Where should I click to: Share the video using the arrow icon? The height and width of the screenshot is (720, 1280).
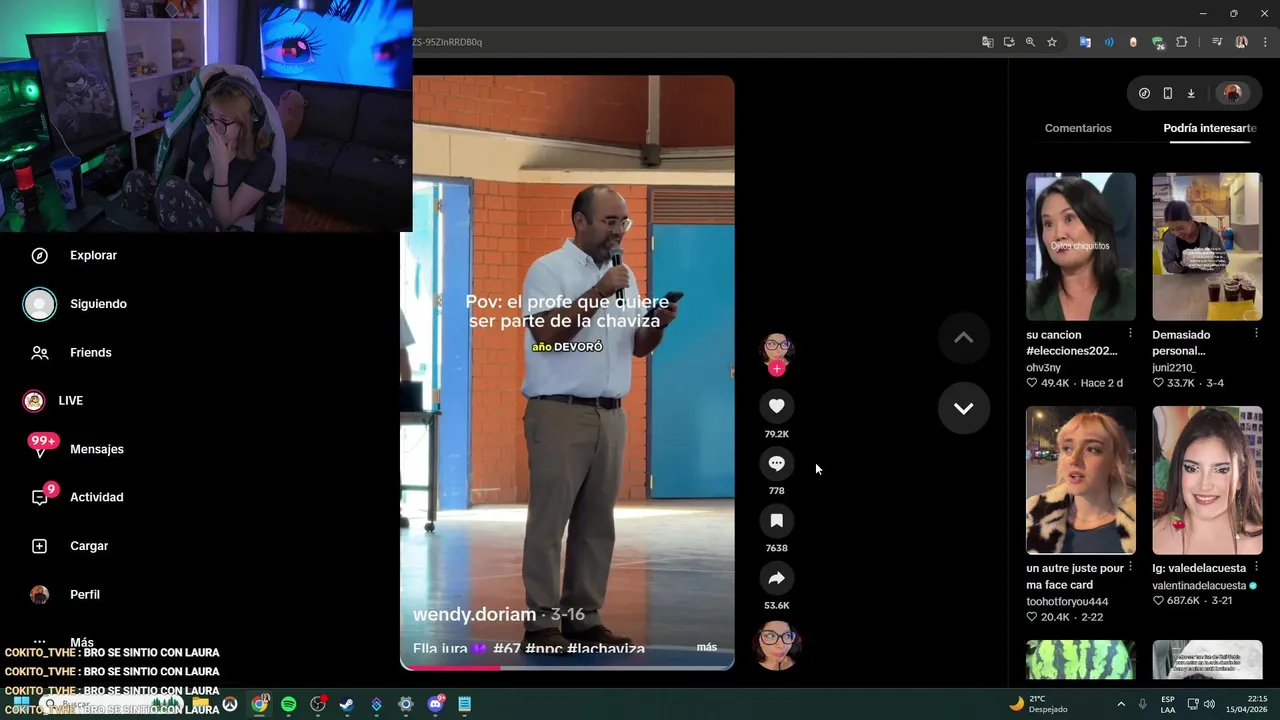click(776, 578)
